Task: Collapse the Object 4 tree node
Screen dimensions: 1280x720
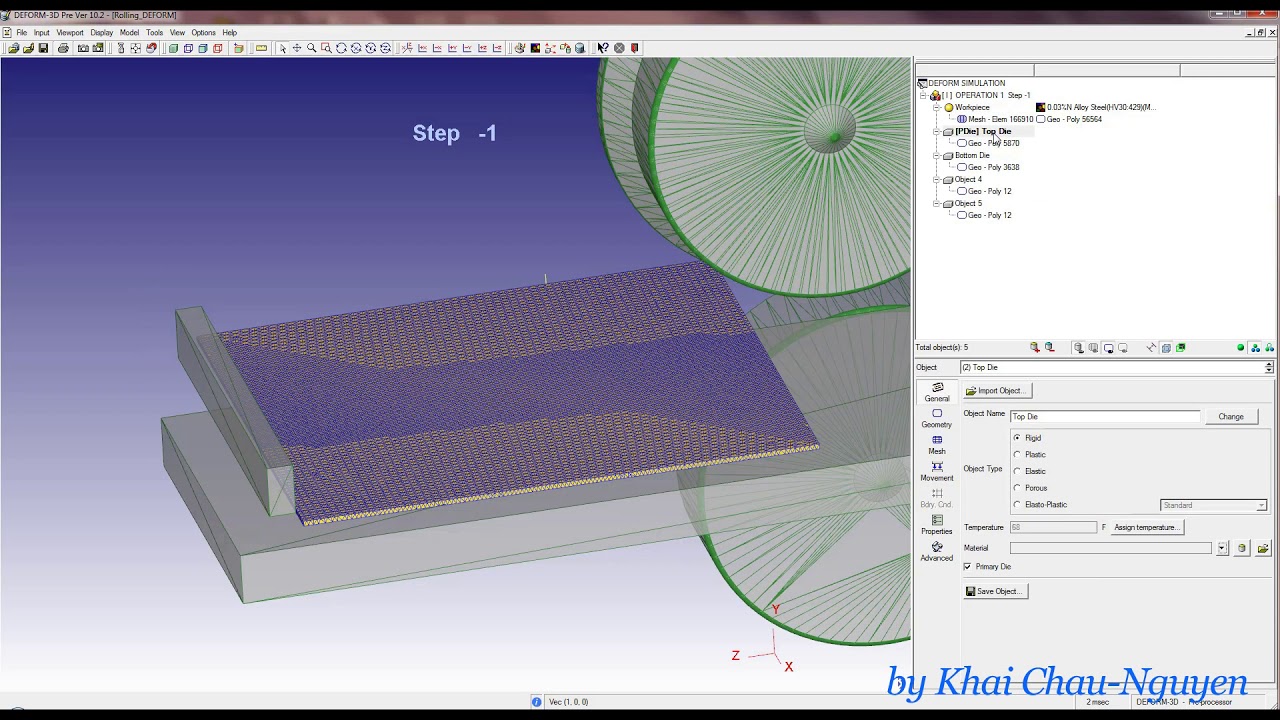Action: 937,179
